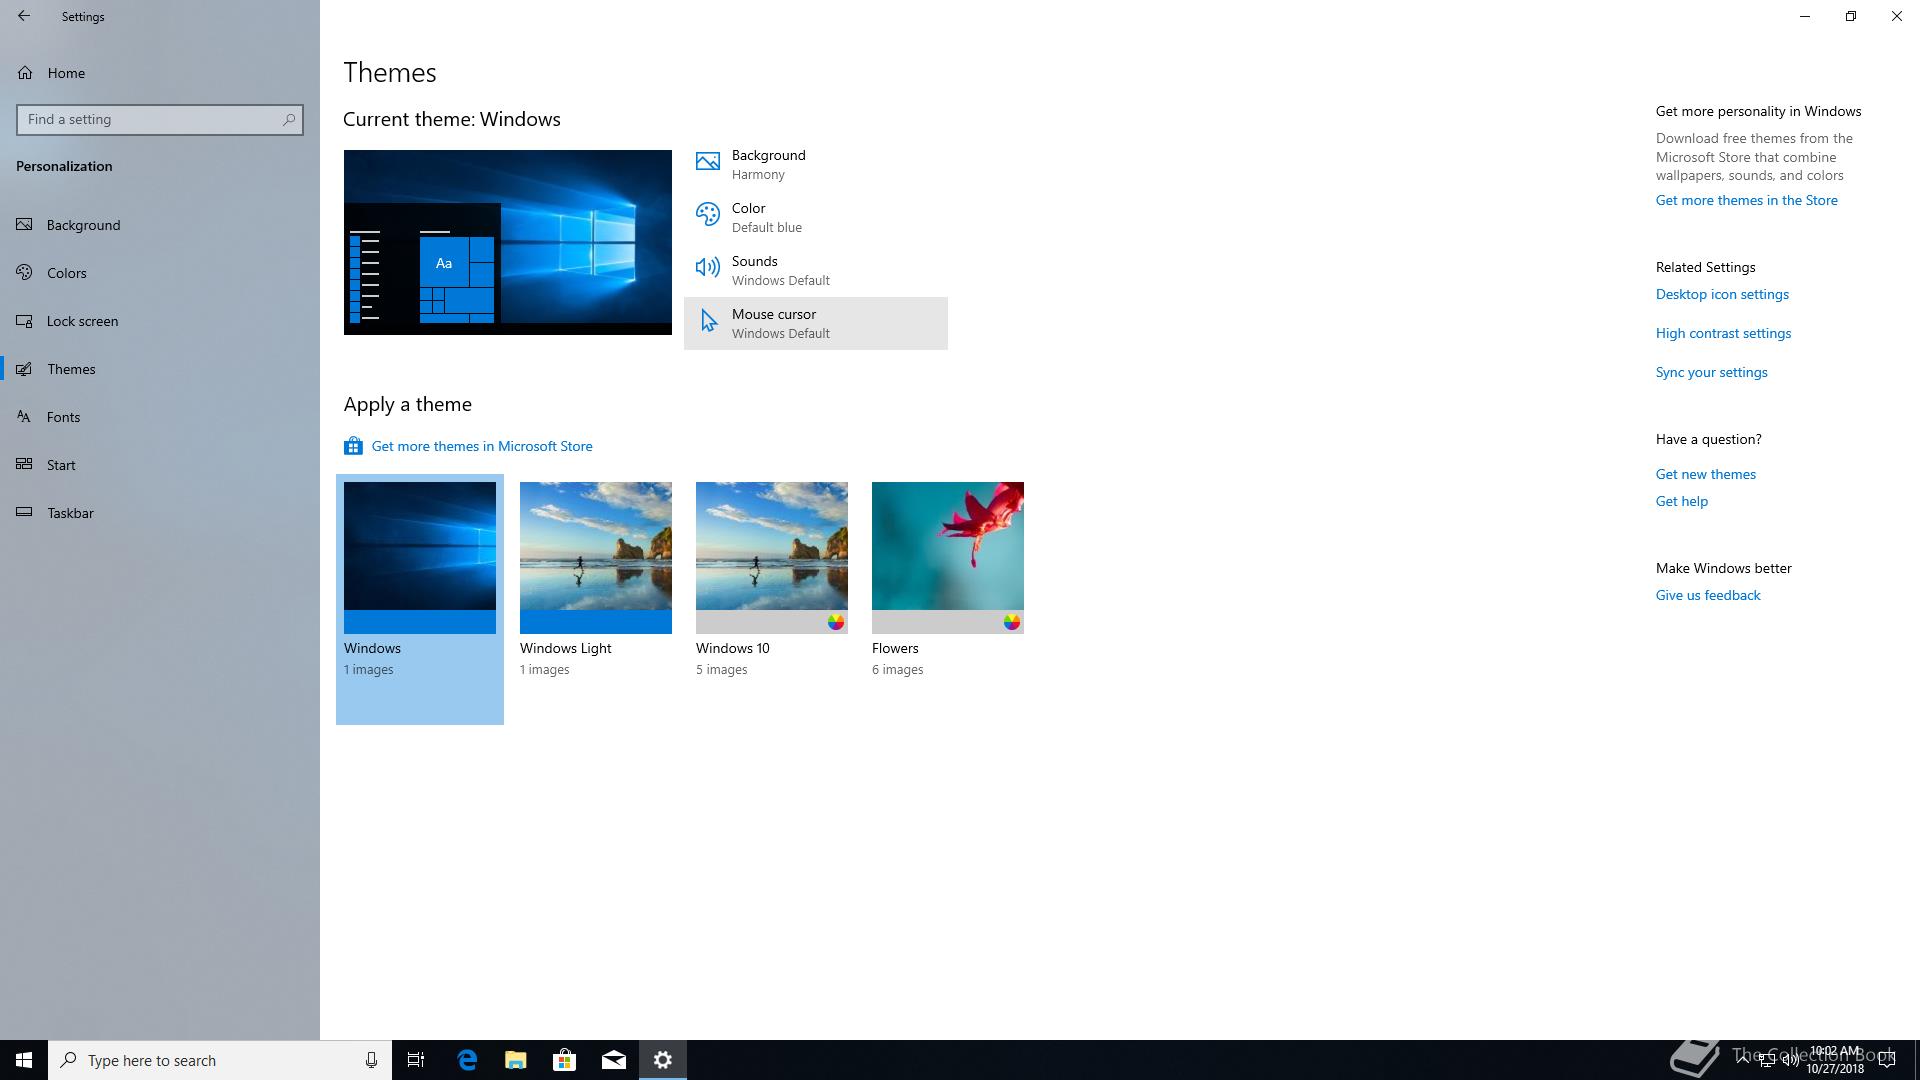Open Background personalization page in sidebar

[160, 225]
